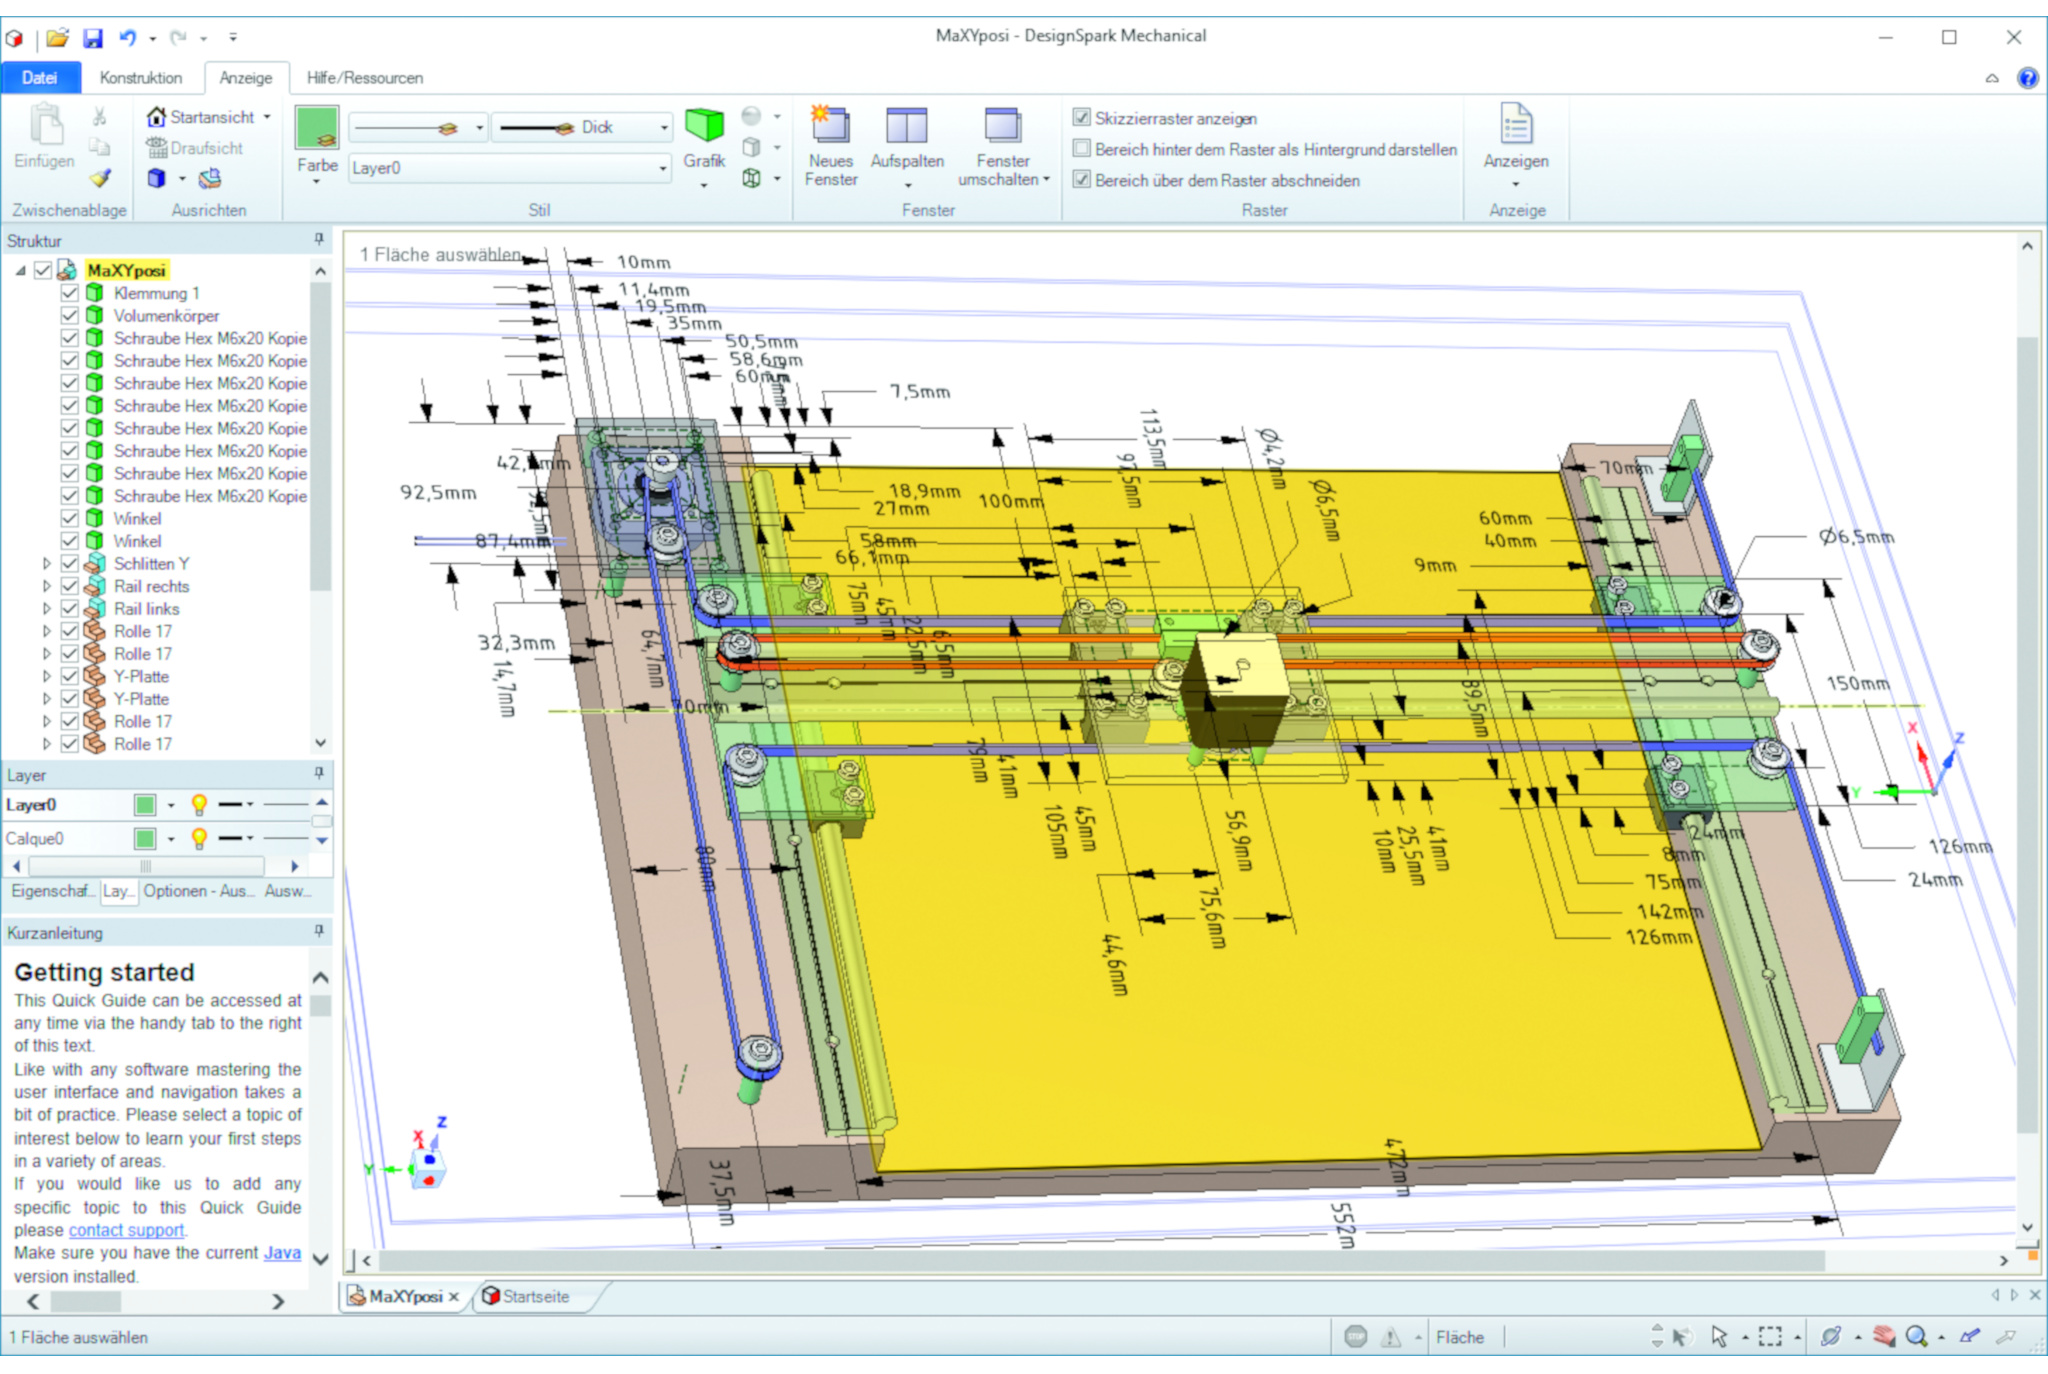The width and height of the screenshot is (2048, 1374).
Task: Click the green Farbe color swatch
Action: 317,127
